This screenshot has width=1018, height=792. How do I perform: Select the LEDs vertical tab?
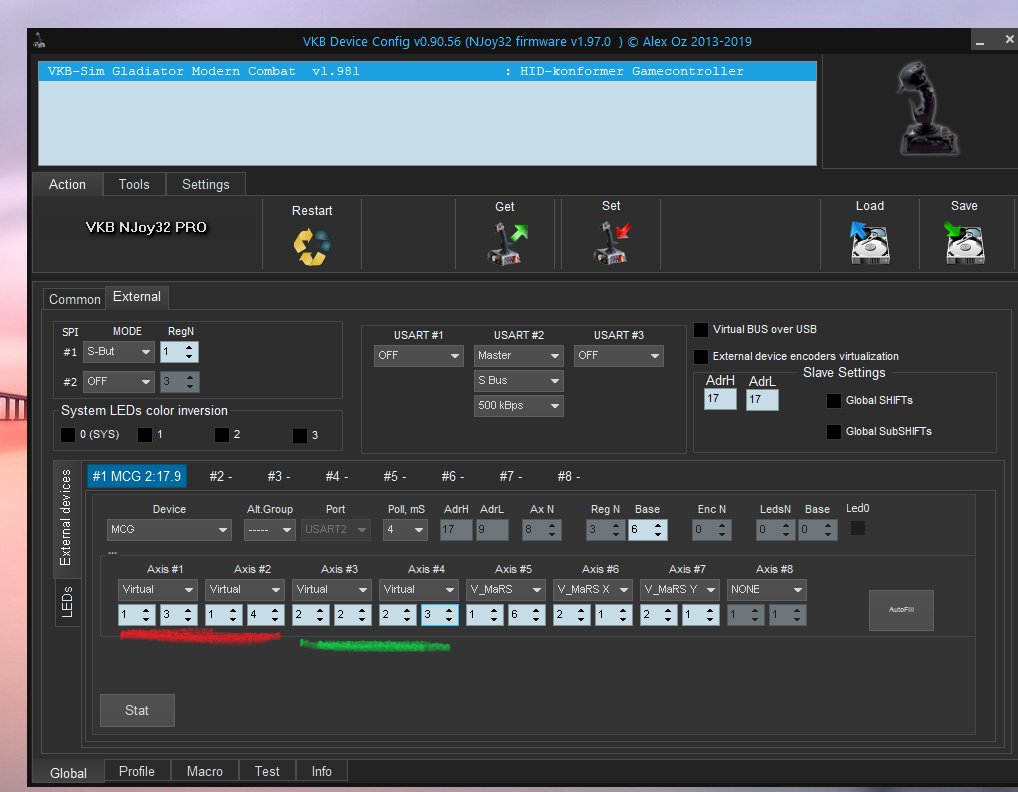(67, 602)
